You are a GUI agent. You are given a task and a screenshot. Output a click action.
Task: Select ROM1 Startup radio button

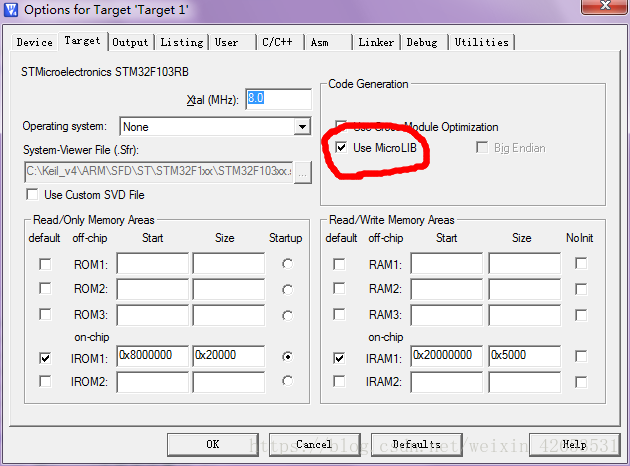287,264
